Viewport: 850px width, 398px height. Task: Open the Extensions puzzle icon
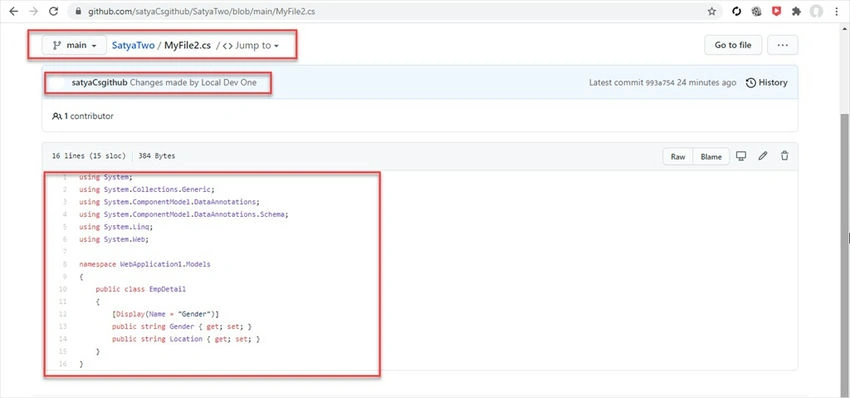[796, 11]
